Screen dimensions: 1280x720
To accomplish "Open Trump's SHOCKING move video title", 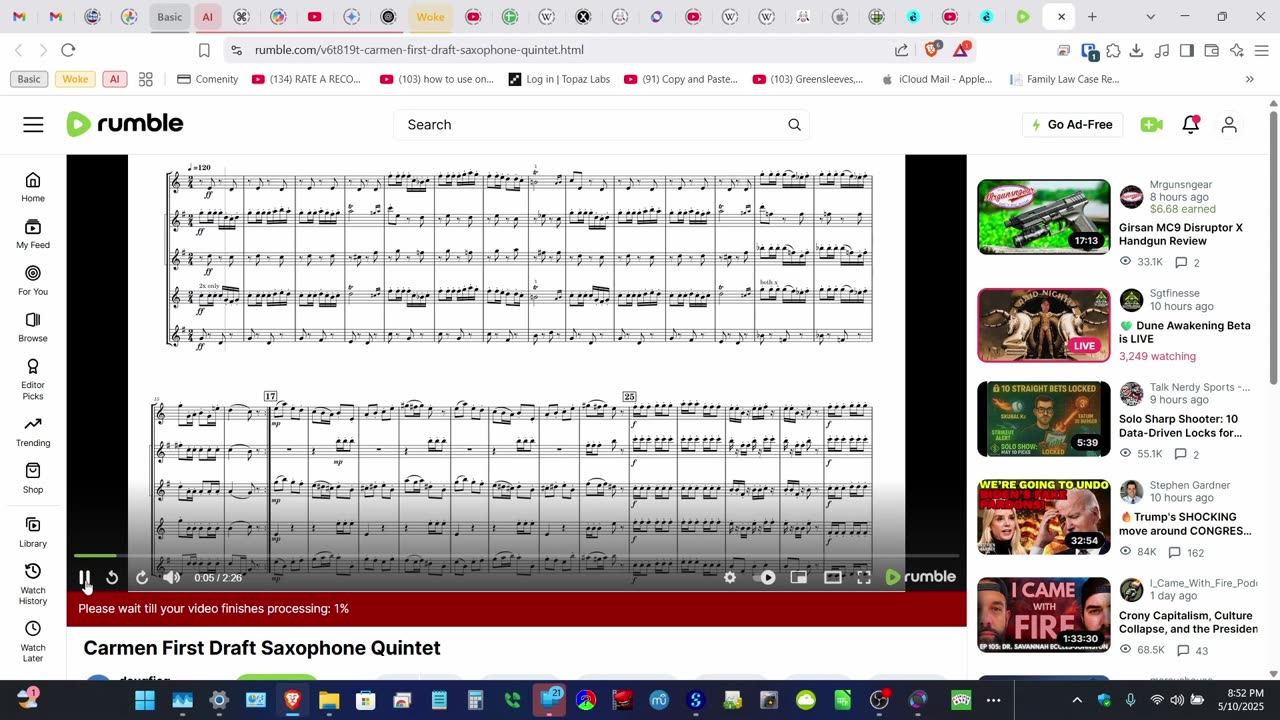I will pos(1185,524).
